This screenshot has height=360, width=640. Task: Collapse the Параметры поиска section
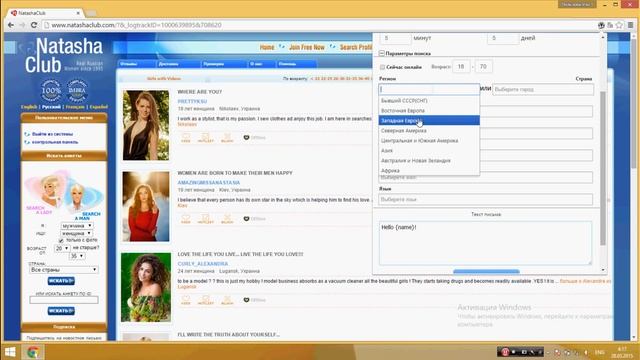coord(382,53)
